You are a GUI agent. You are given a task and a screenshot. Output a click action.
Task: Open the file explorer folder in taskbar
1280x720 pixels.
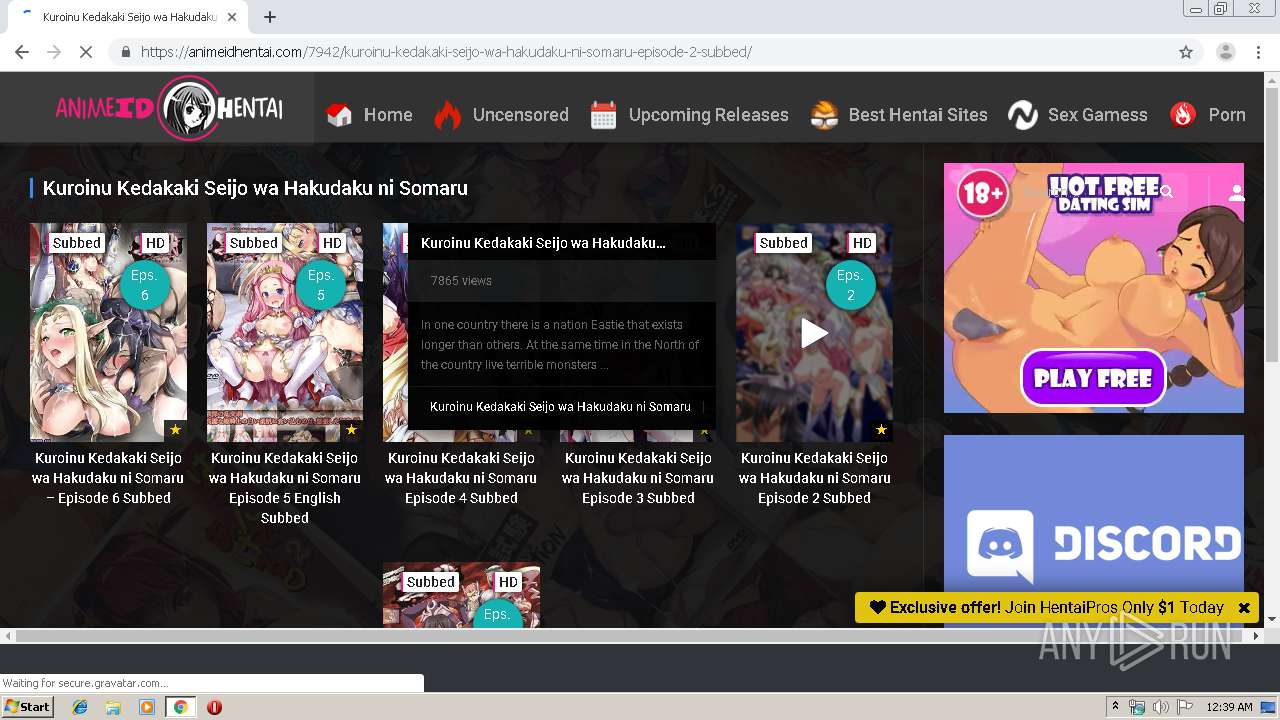point(113,707)
